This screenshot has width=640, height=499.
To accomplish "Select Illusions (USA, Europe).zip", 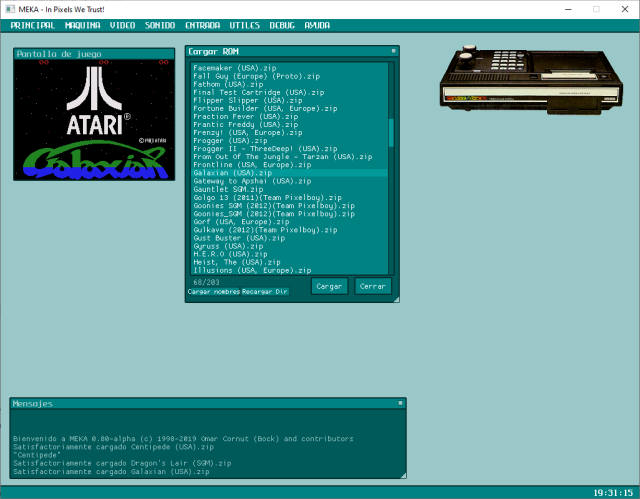I will pyautogui.click(x=289, y=270).
